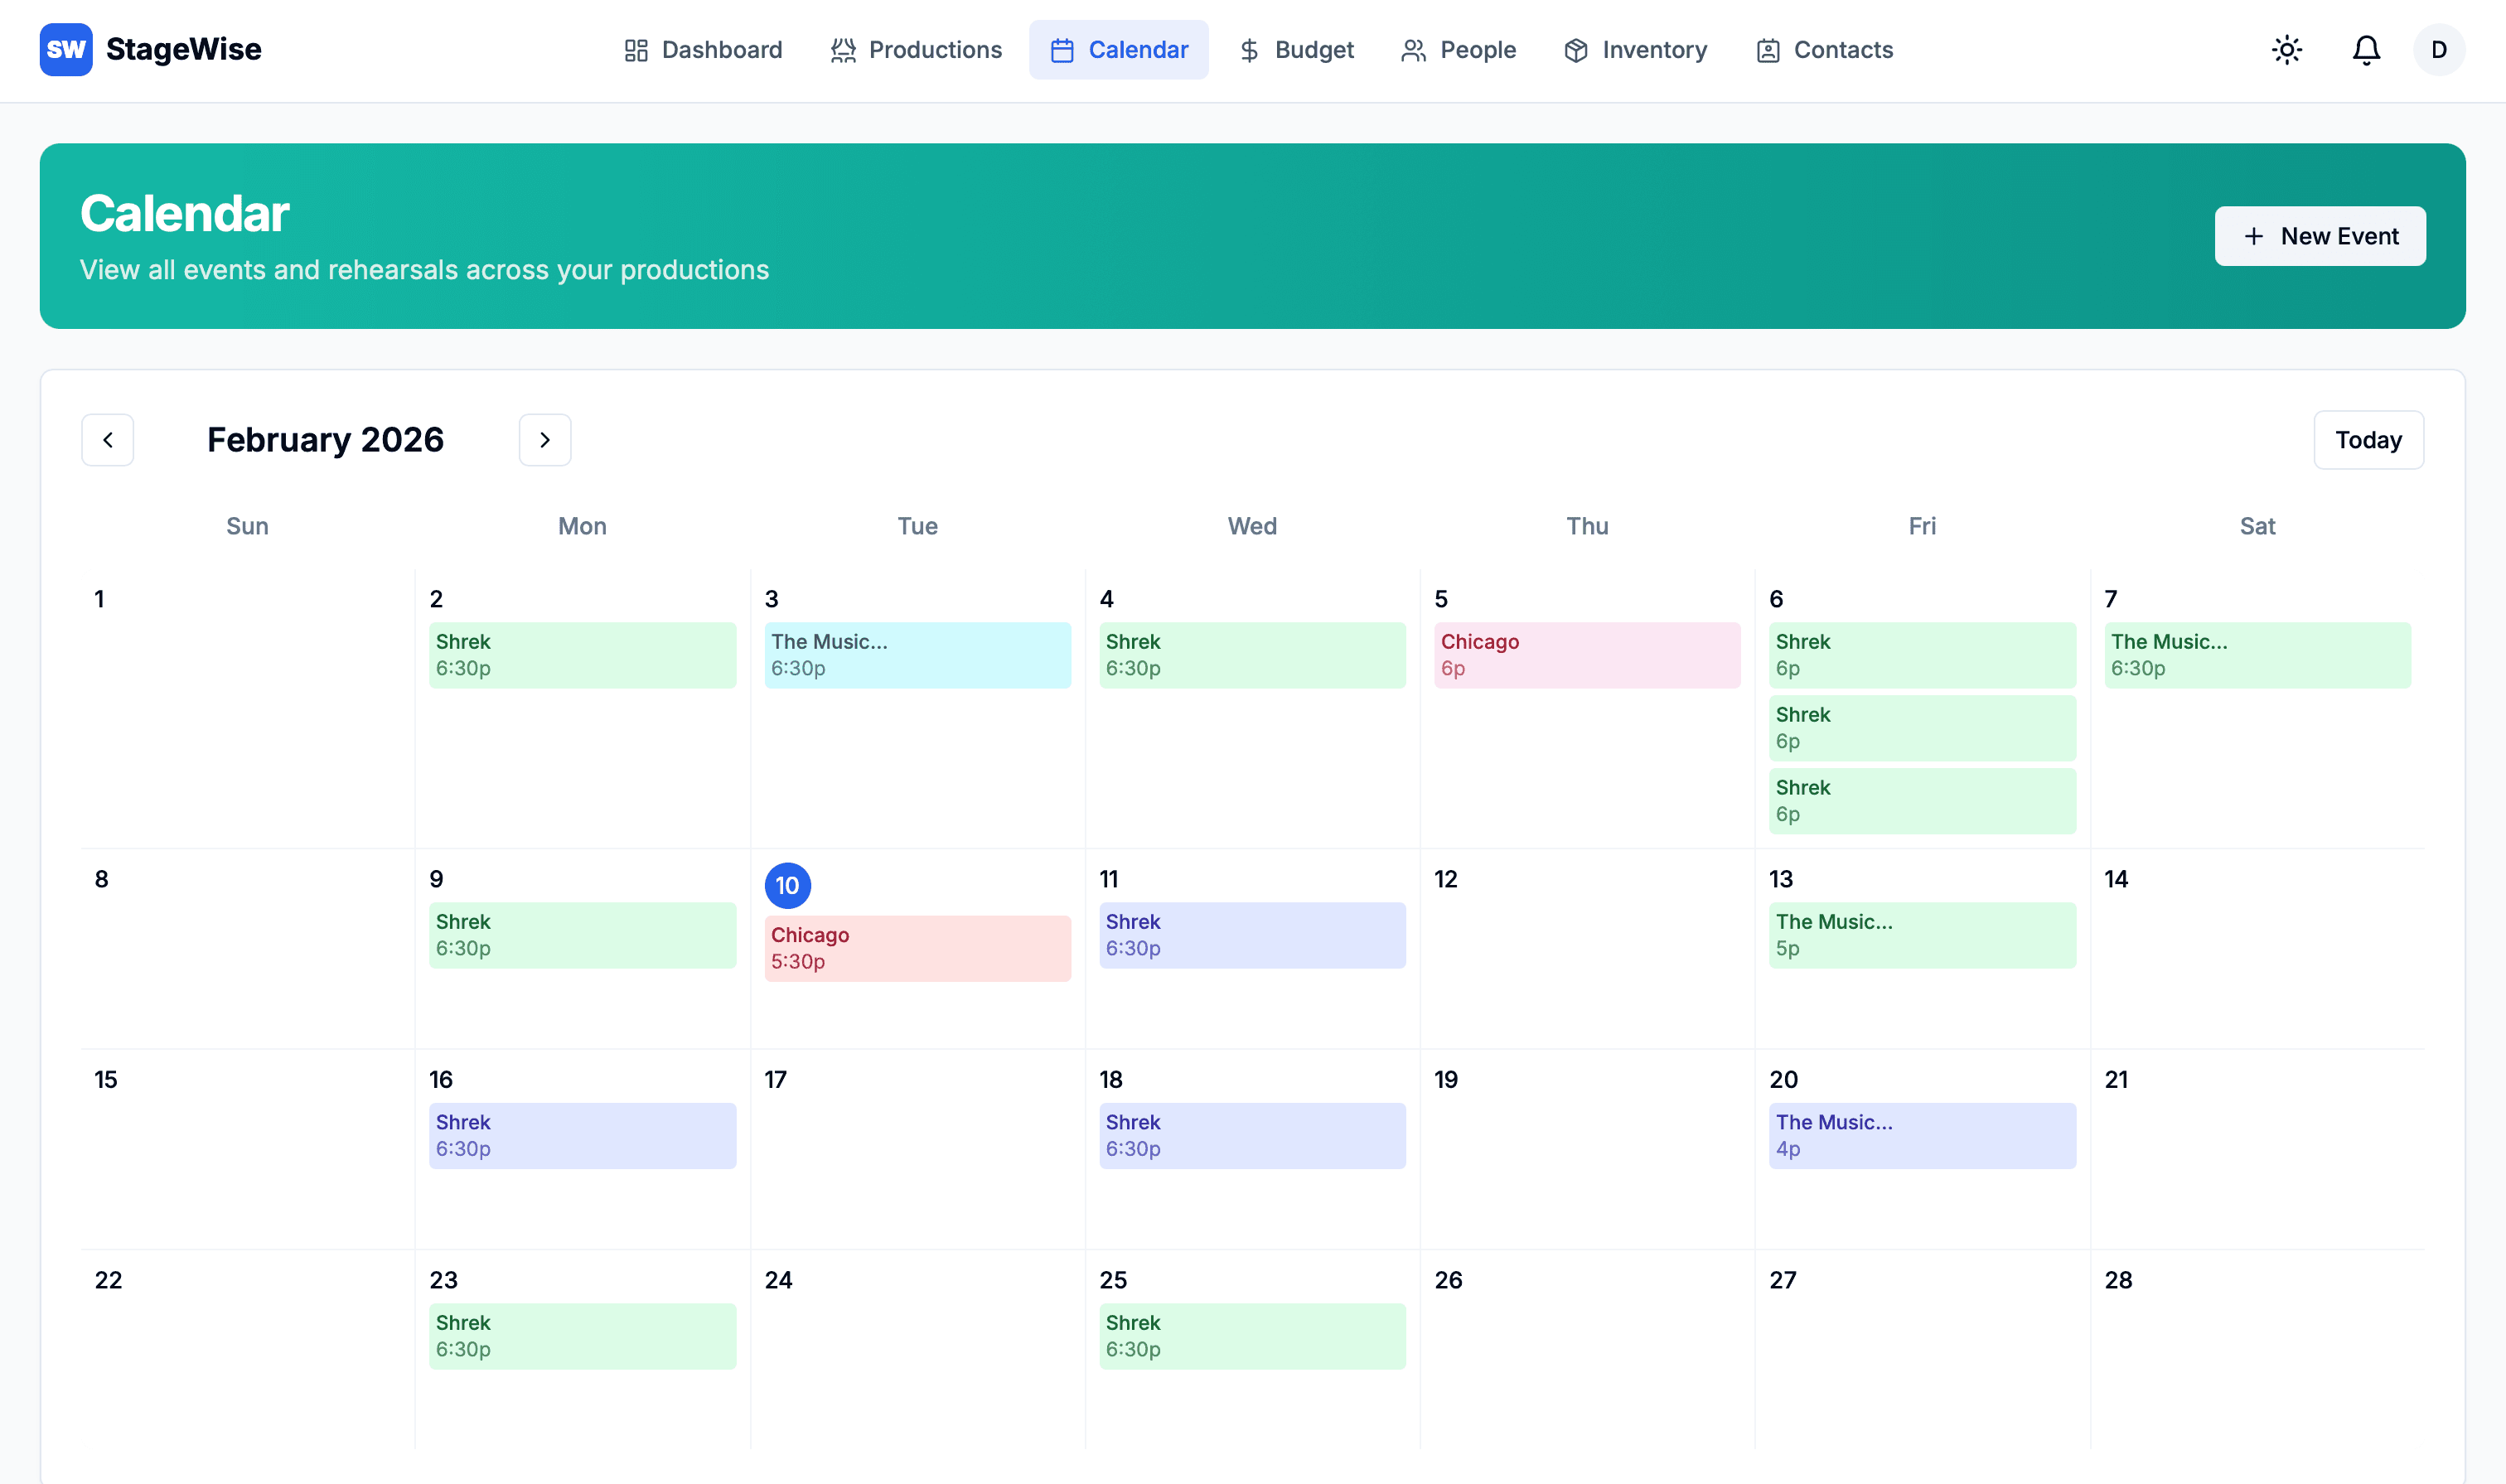Viewport: 2506px width, 1484px height.
Task: Advance to next month with right chevron
Action: click(x=545, y=440)
